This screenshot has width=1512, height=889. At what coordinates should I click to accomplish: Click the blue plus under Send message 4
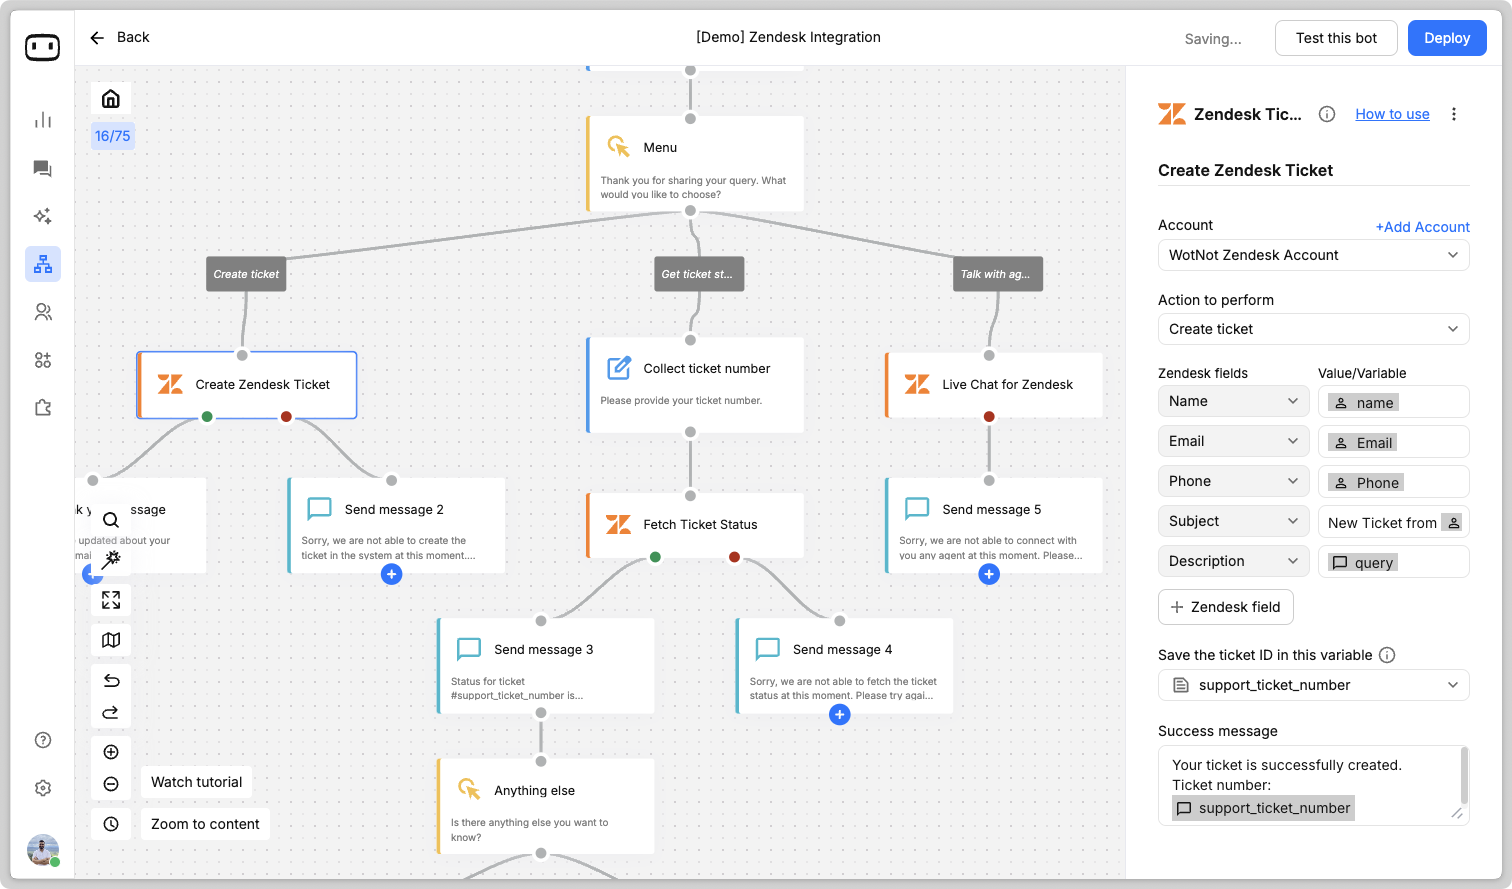click(x=840, y=714)
